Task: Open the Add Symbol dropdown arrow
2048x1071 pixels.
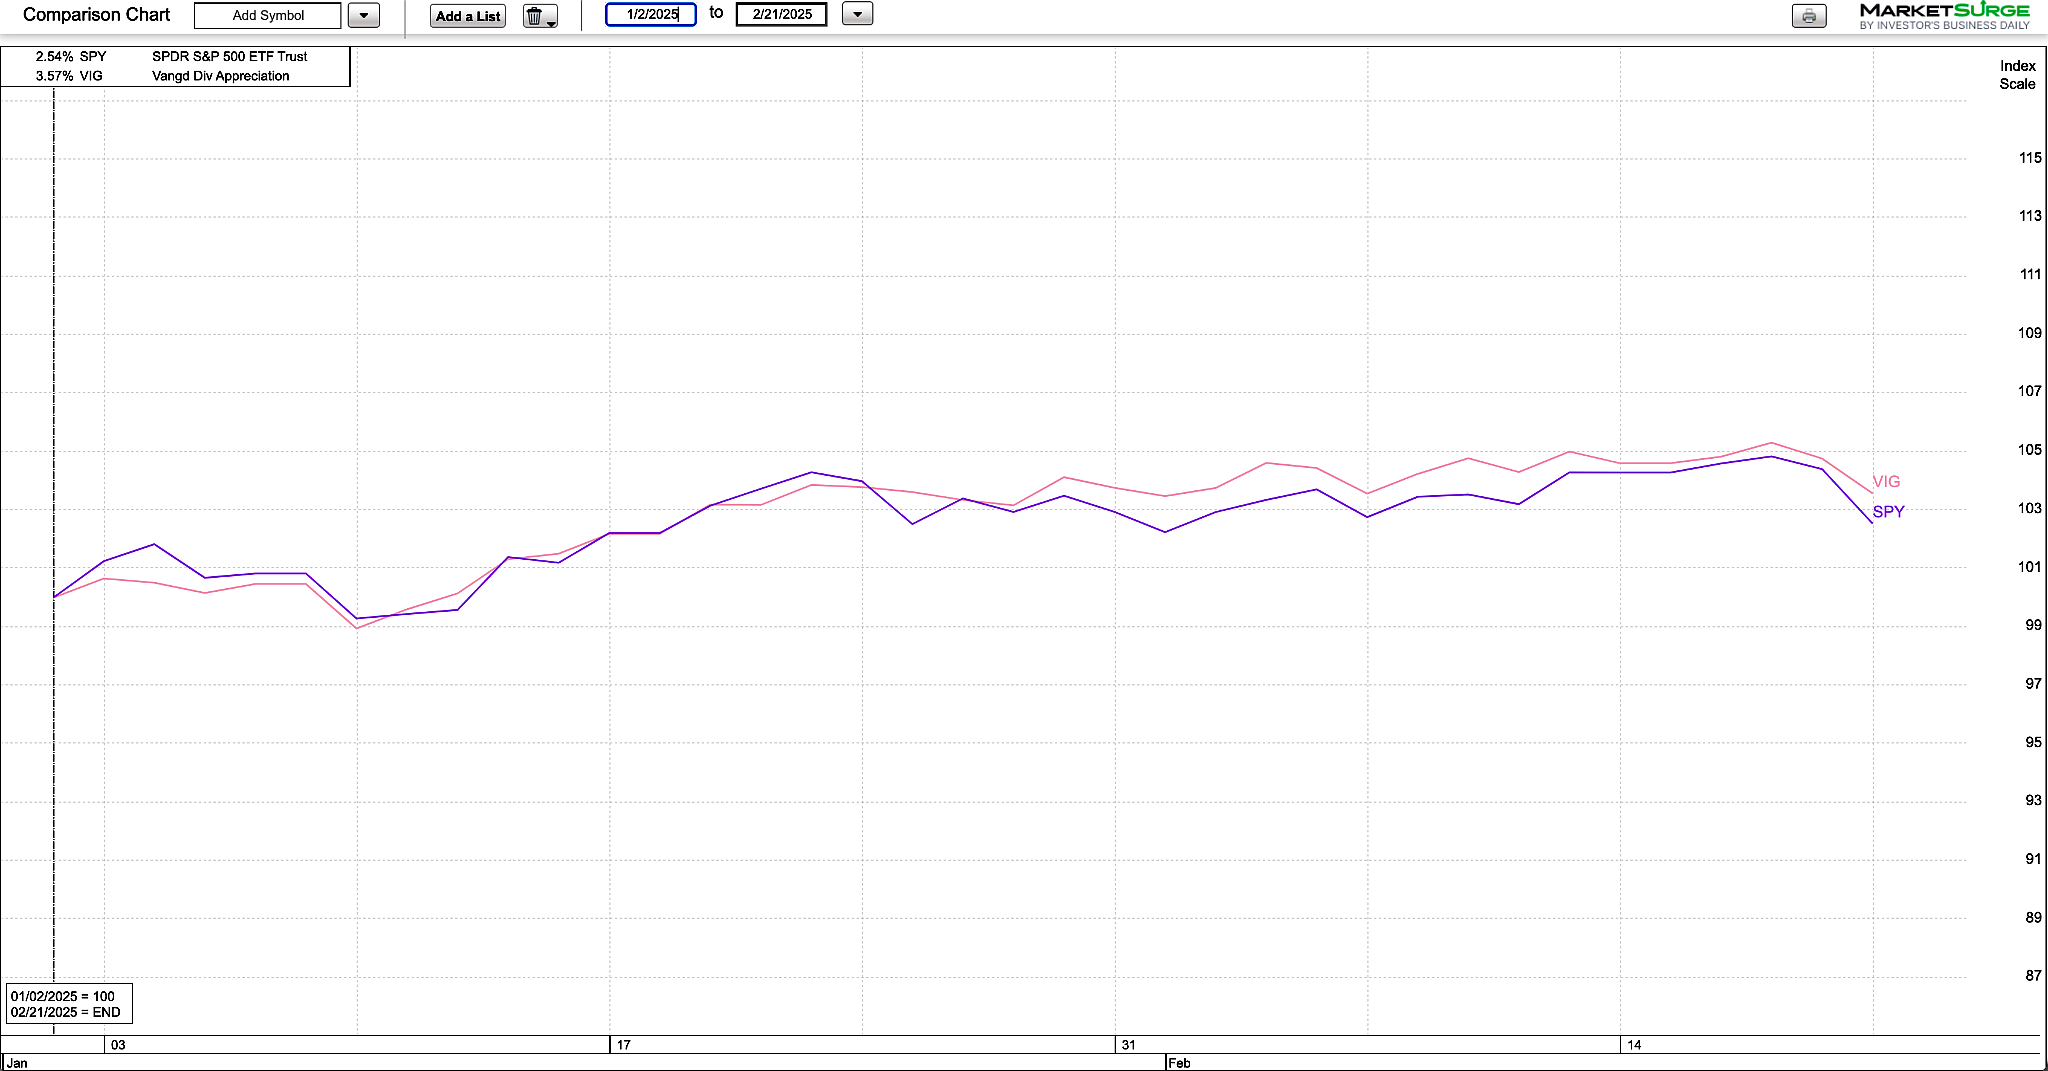Action: coord(364,16)
